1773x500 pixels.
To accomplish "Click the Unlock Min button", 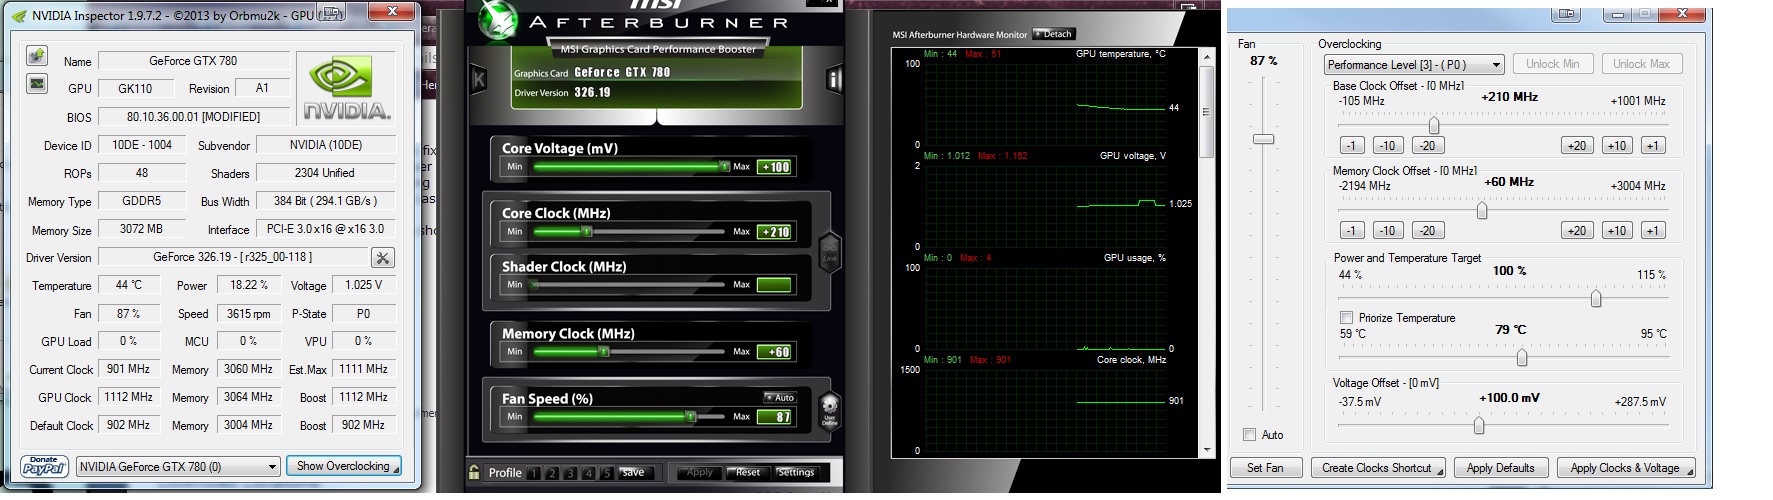I will tap(1552, 64).
